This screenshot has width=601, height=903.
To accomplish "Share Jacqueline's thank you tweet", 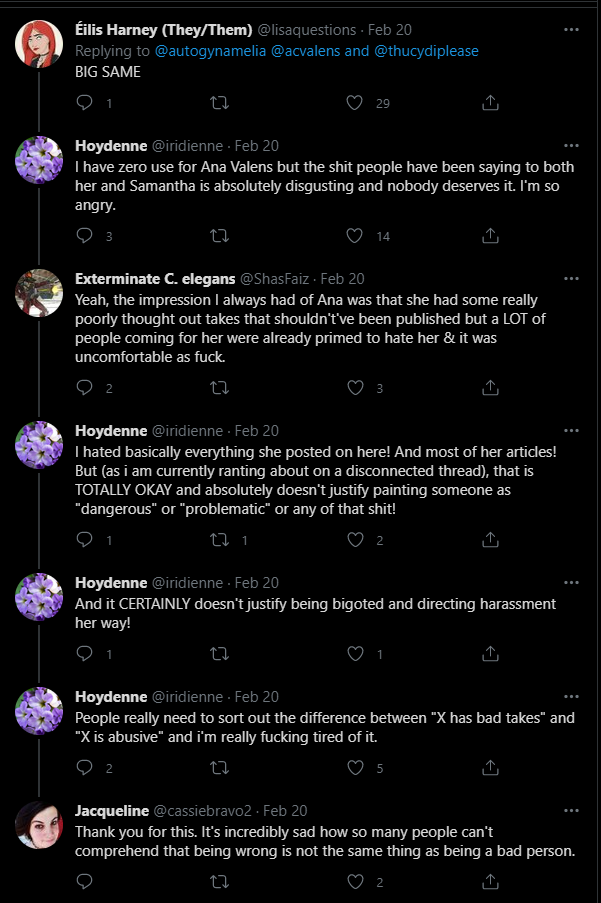I will [x=490, y=882].
